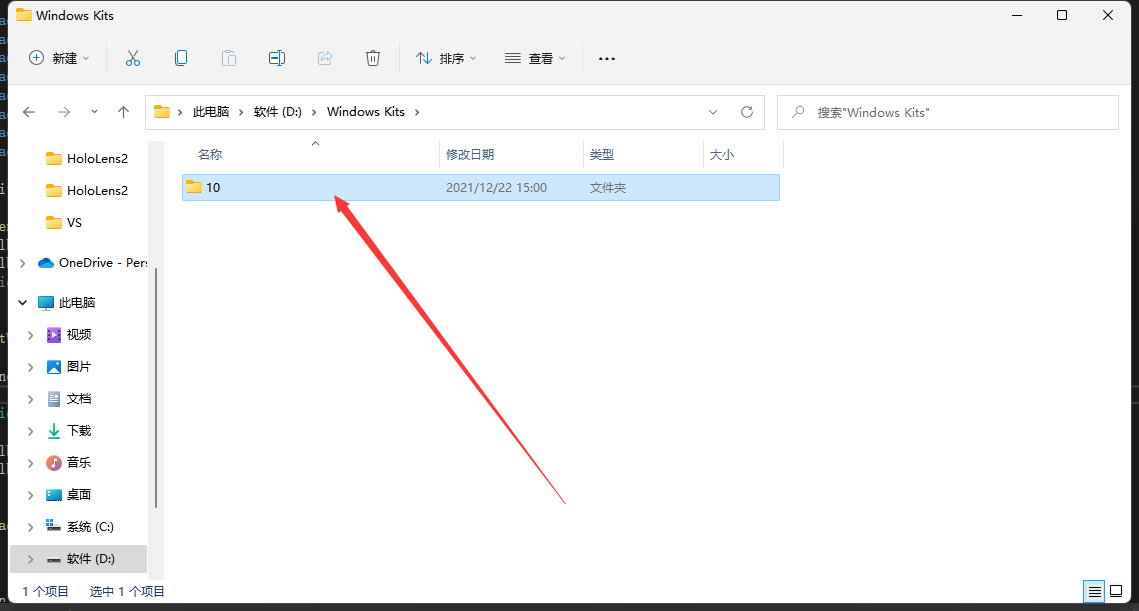Viewport: 1139px width, 611px height.
Task: Go up one level with up arrow
Action: pyautogui.click(x=123, y=112)
